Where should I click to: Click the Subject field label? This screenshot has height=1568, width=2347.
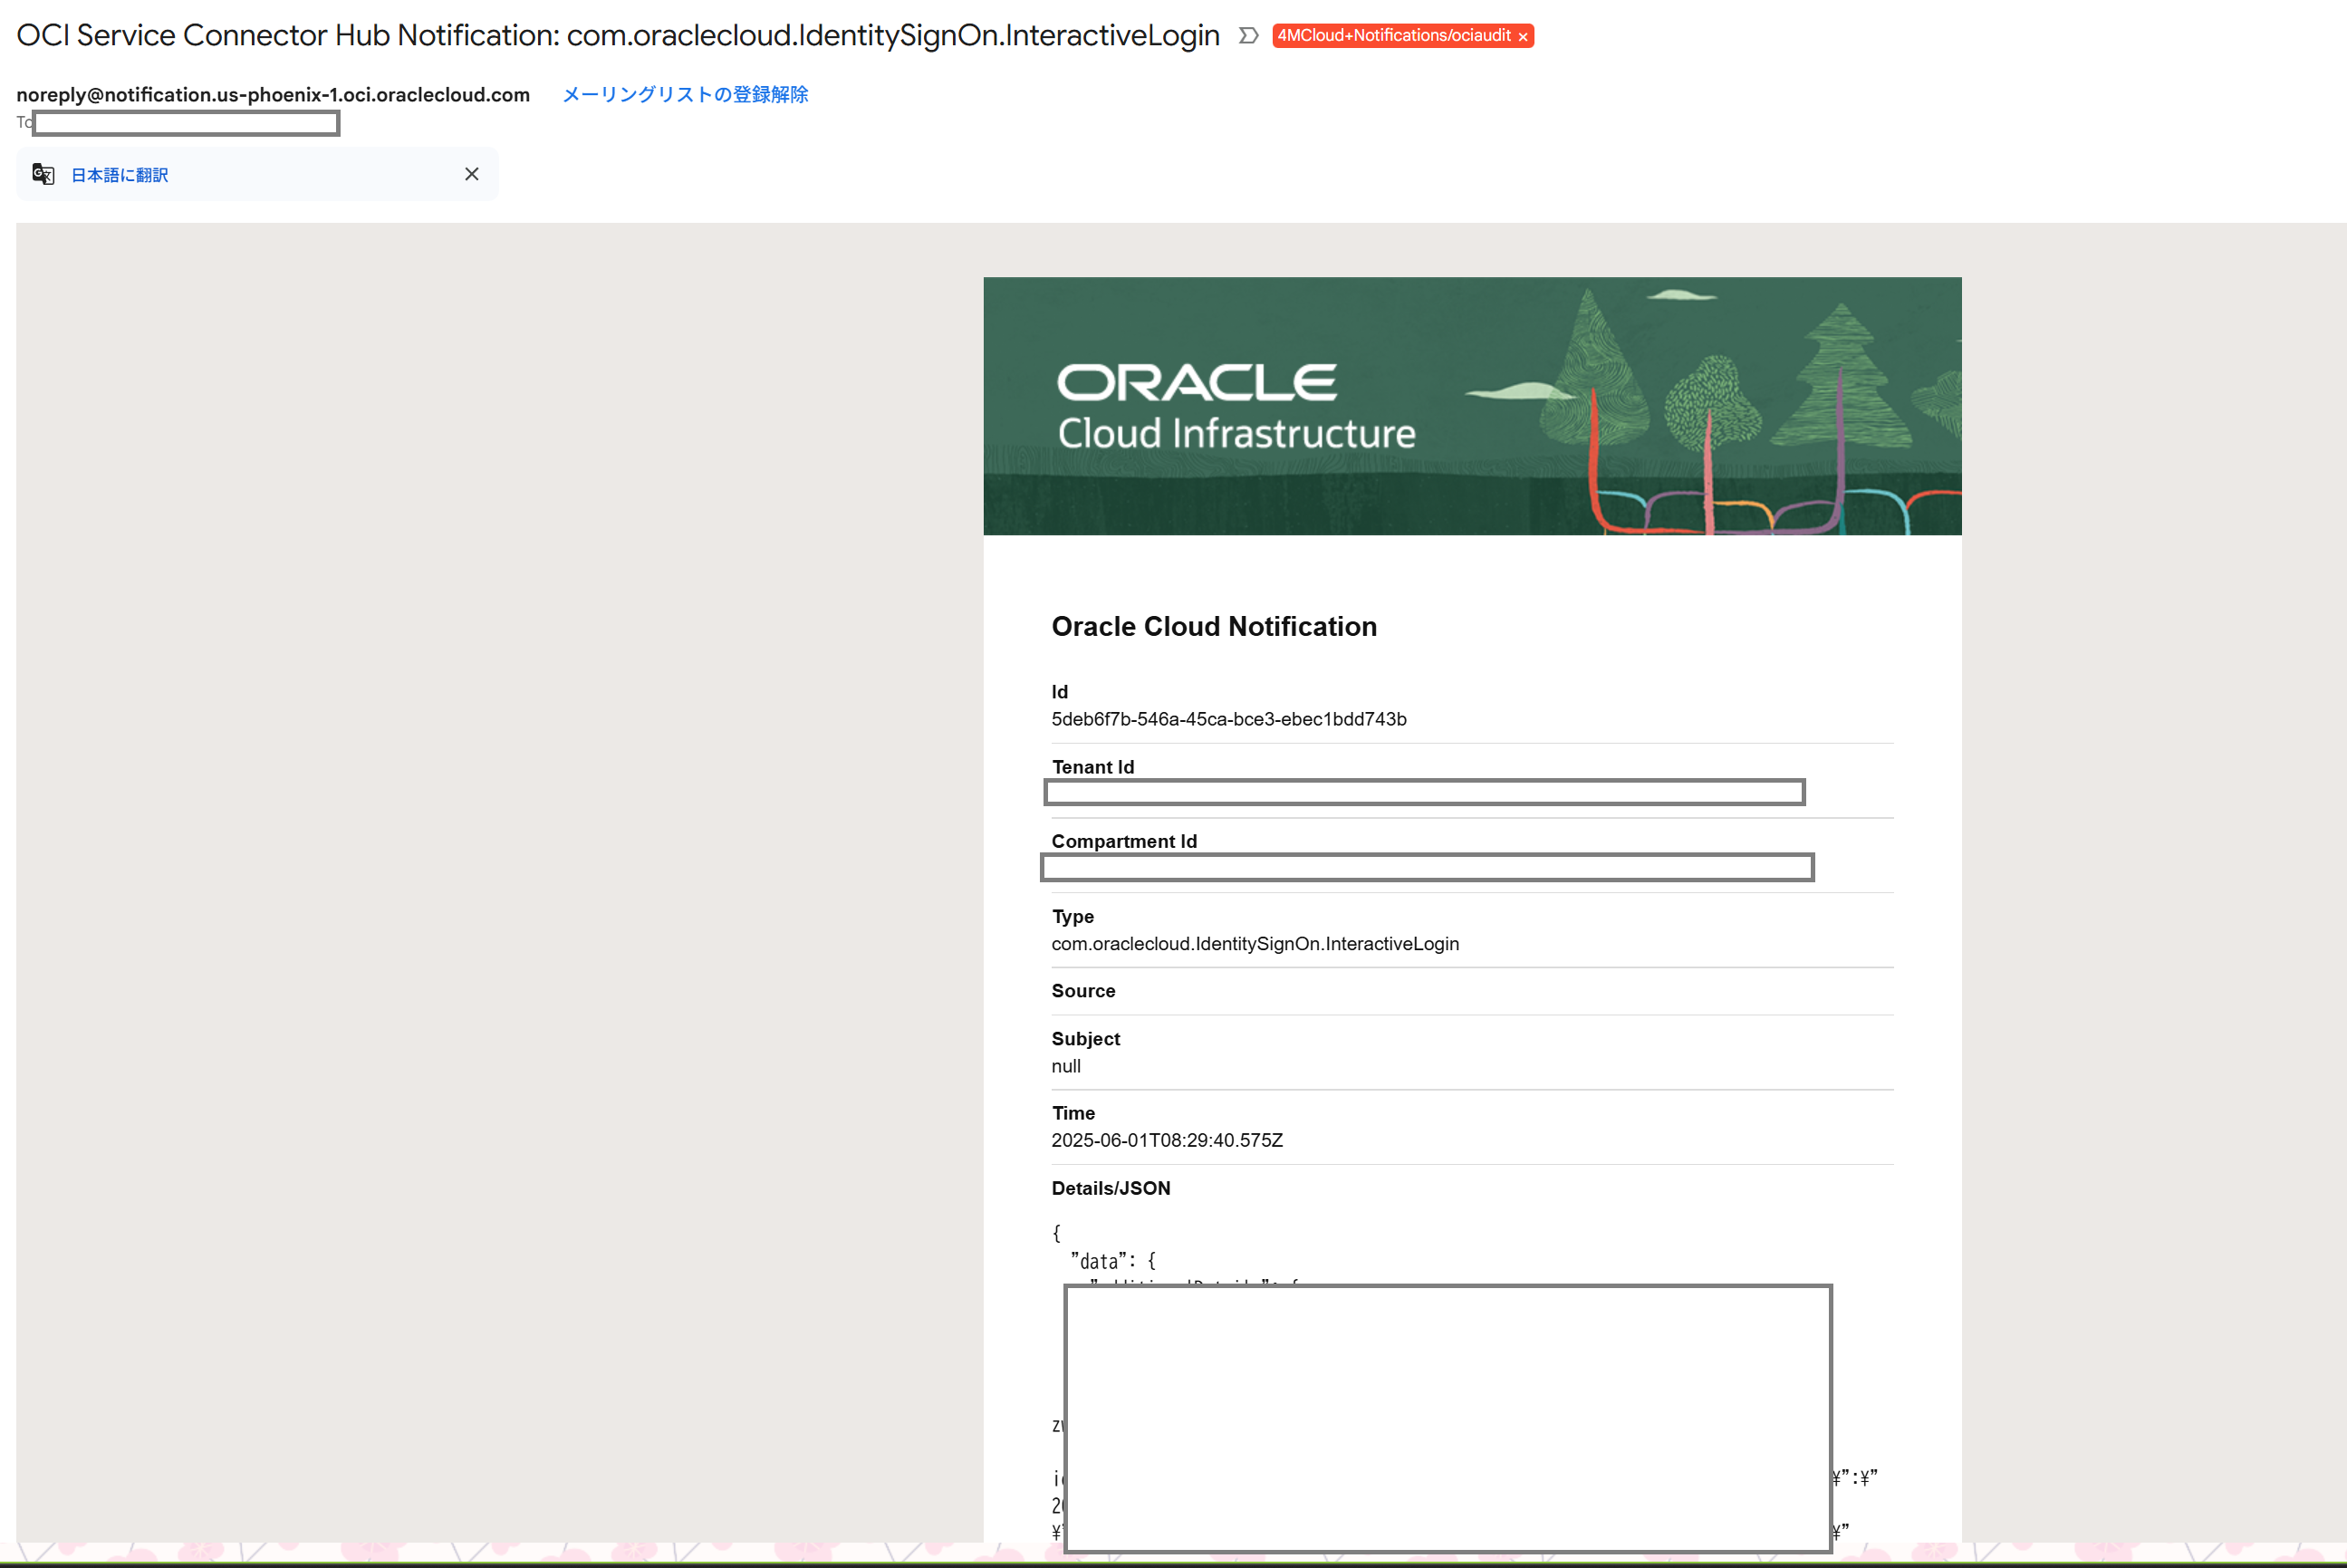click(x=1085, y=1039)
